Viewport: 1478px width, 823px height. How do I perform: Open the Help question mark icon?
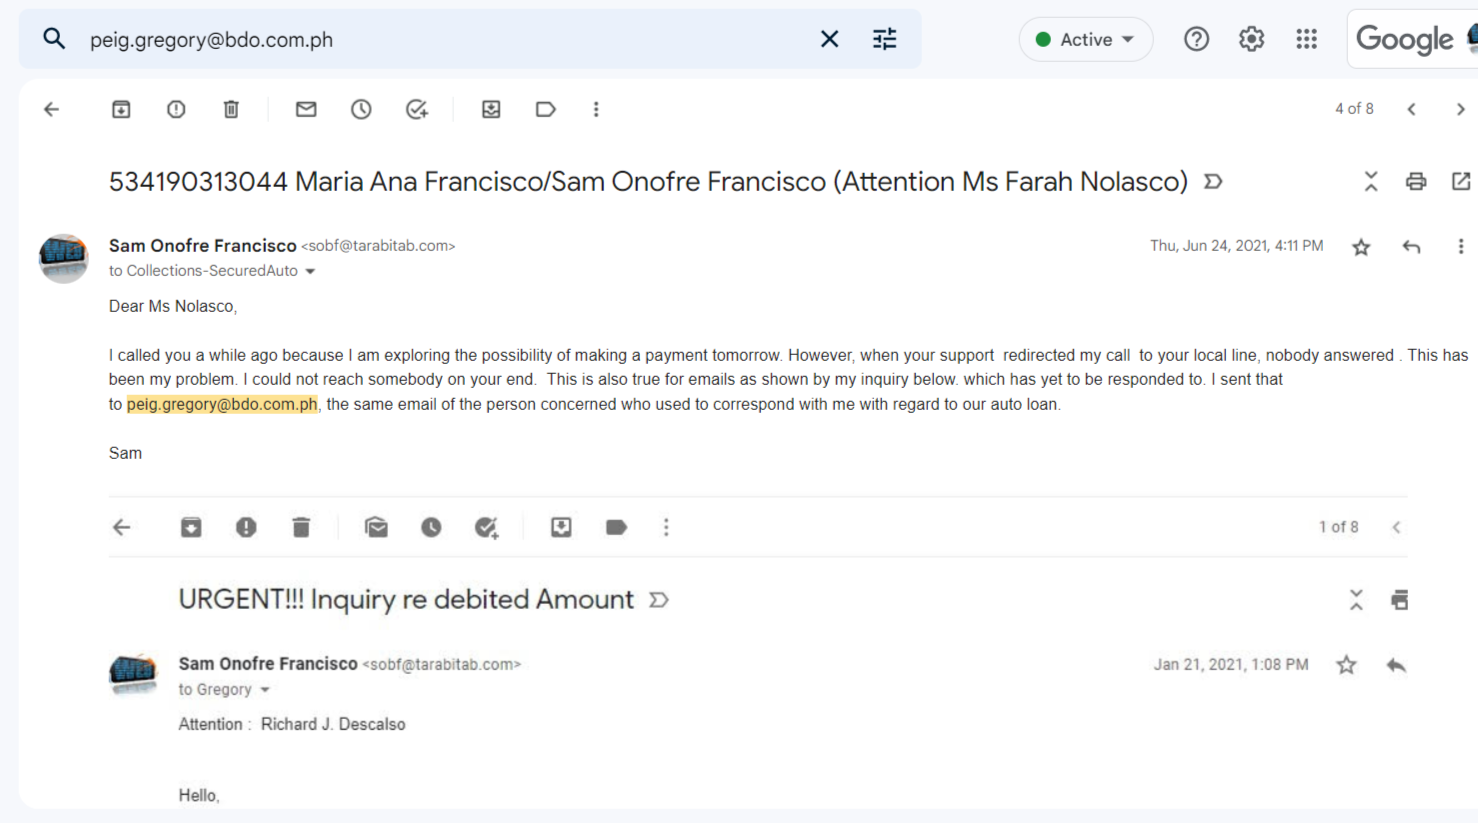pyautogui.click(x=1196, y=39)
